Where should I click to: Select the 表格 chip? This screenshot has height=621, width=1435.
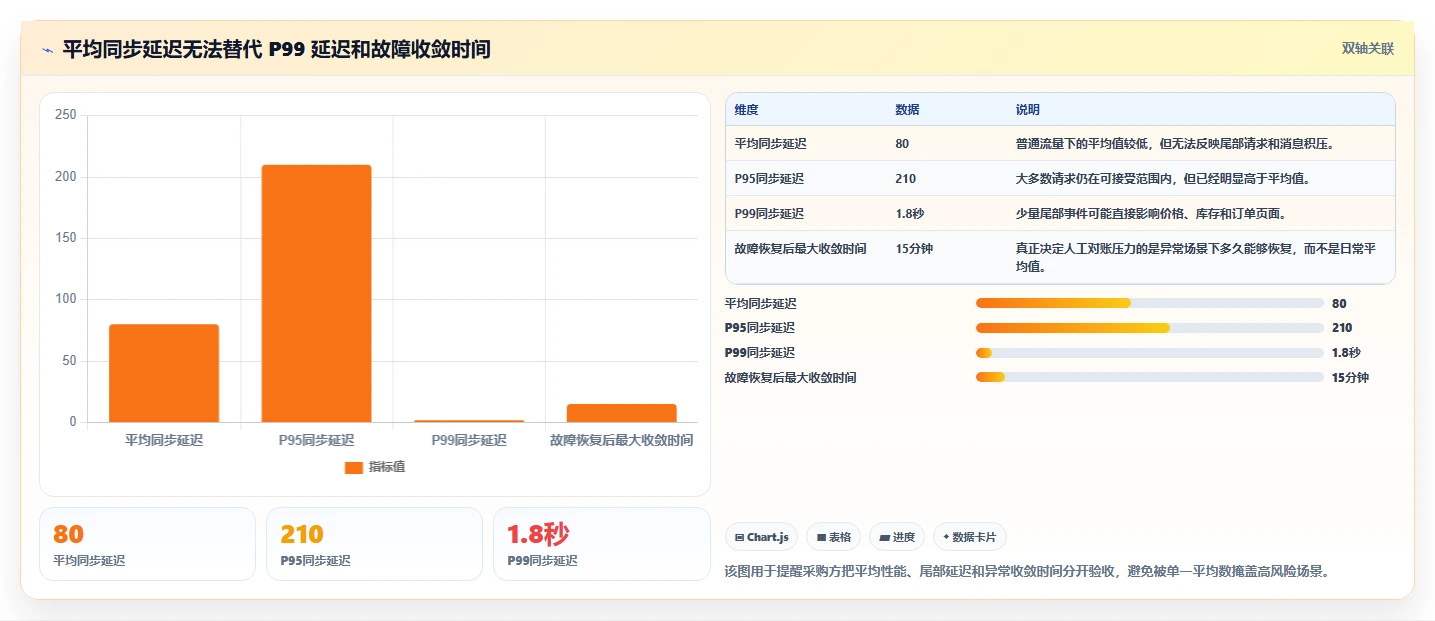click(834, 537)
